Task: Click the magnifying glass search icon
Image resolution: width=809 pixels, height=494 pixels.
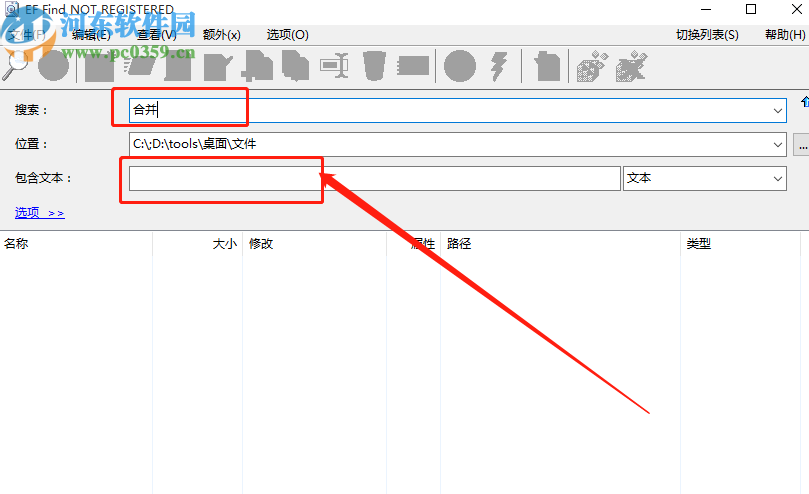Action: (x=14, y=65)
